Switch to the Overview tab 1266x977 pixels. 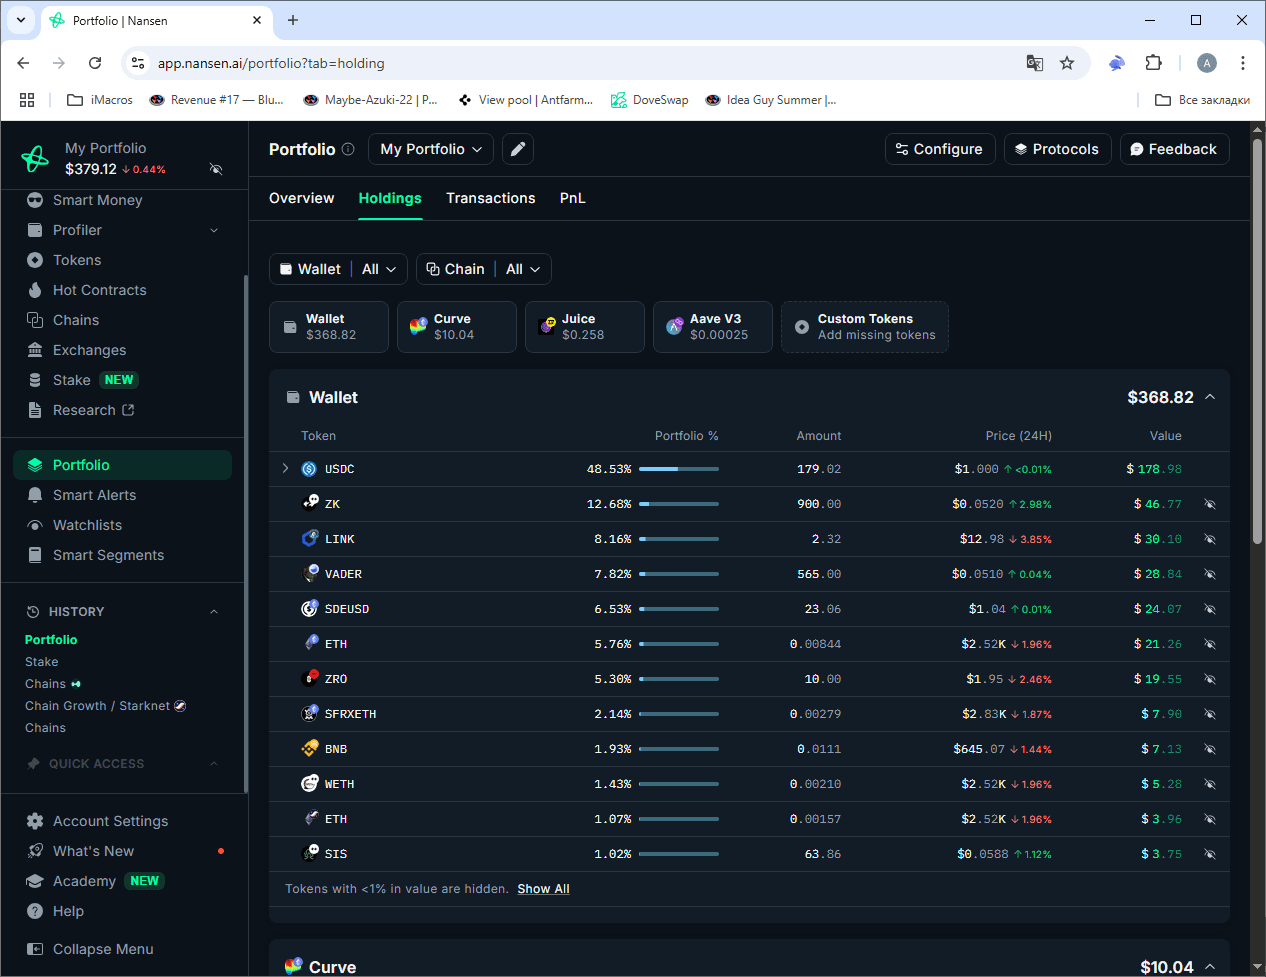tap(302, 198)
